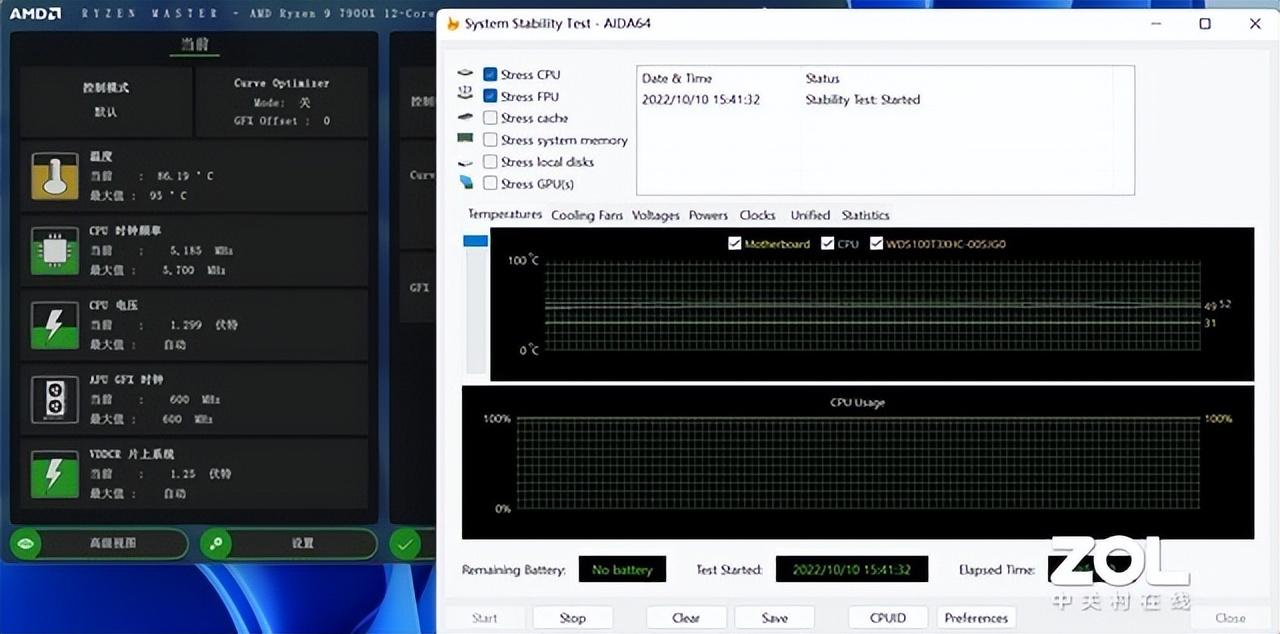Viewport: 1280px width, 634px height.
Task: Open the Voltages tab
Action: tap(656, 215)
